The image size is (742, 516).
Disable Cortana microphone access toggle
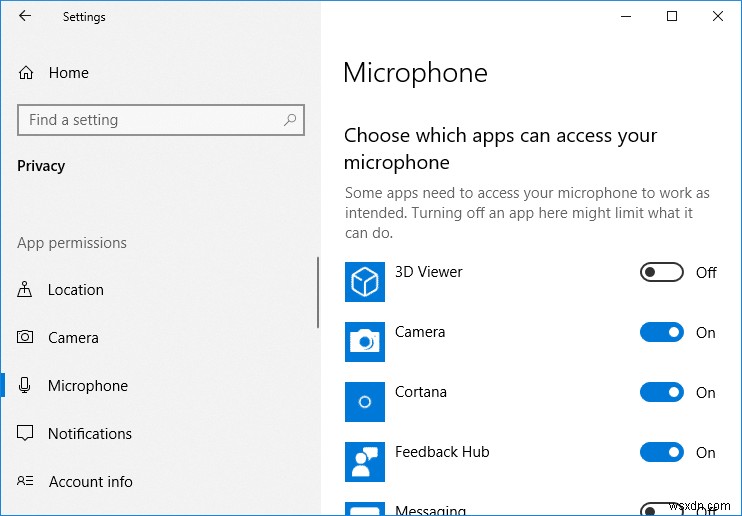662,392
